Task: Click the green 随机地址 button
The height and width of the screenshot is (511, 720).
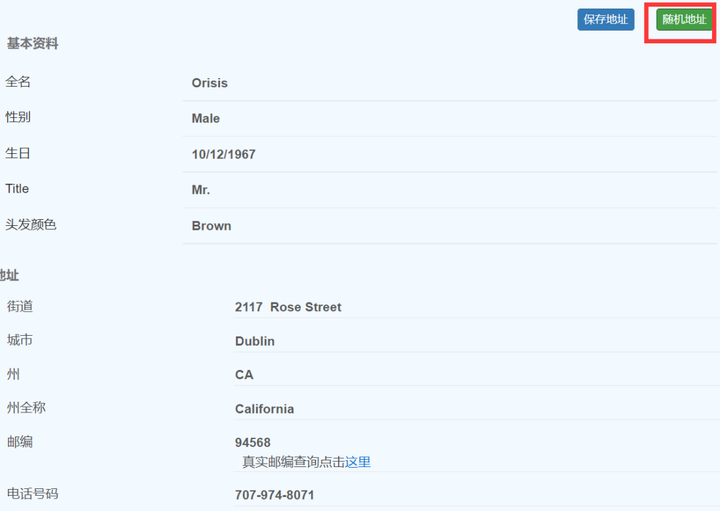Action: 684,19
